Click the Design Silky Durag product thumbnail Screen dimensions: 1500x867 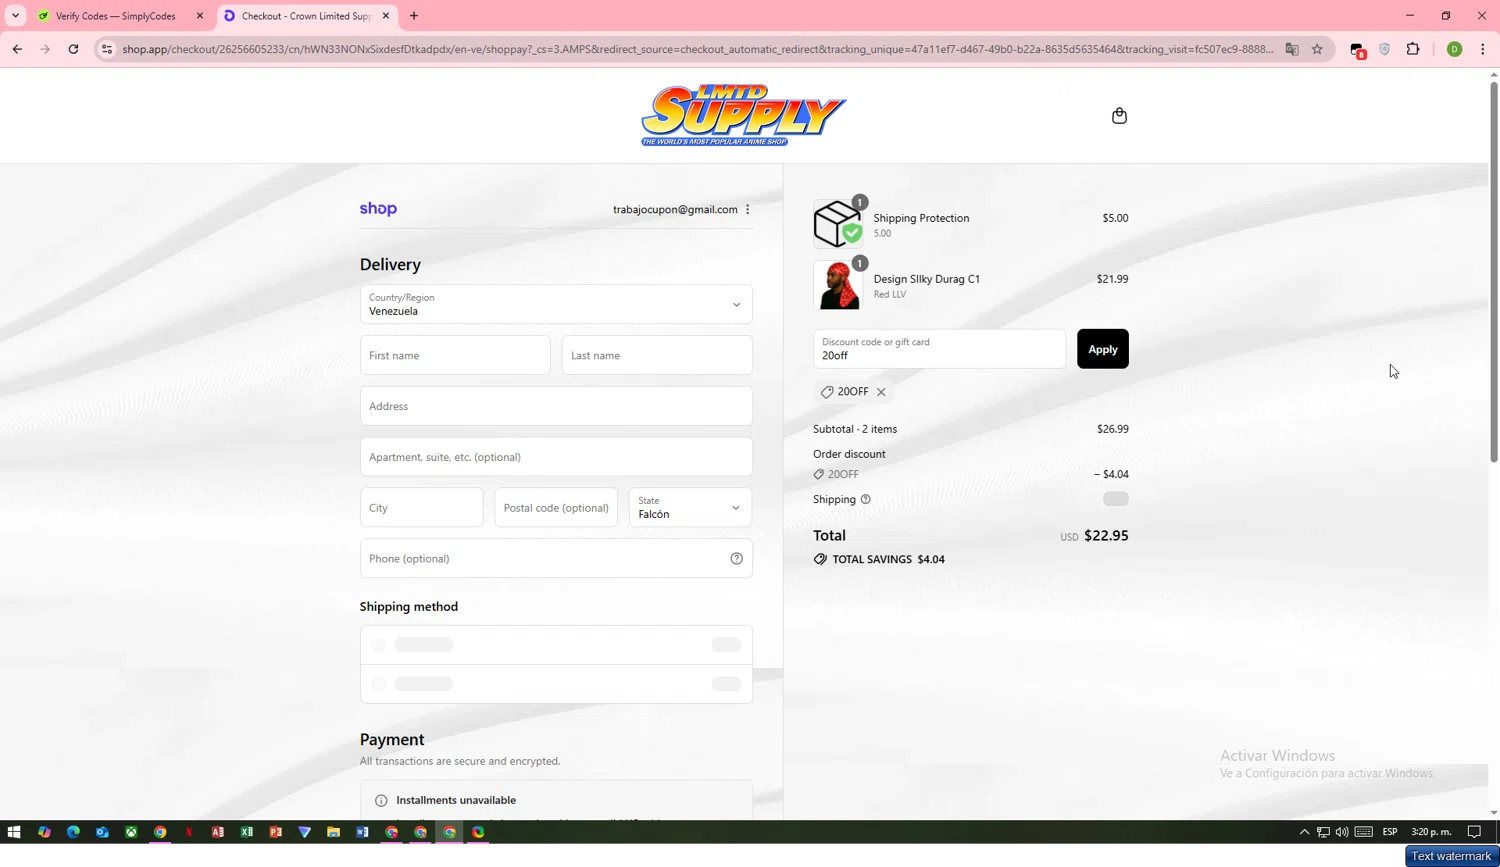(838, 285)
